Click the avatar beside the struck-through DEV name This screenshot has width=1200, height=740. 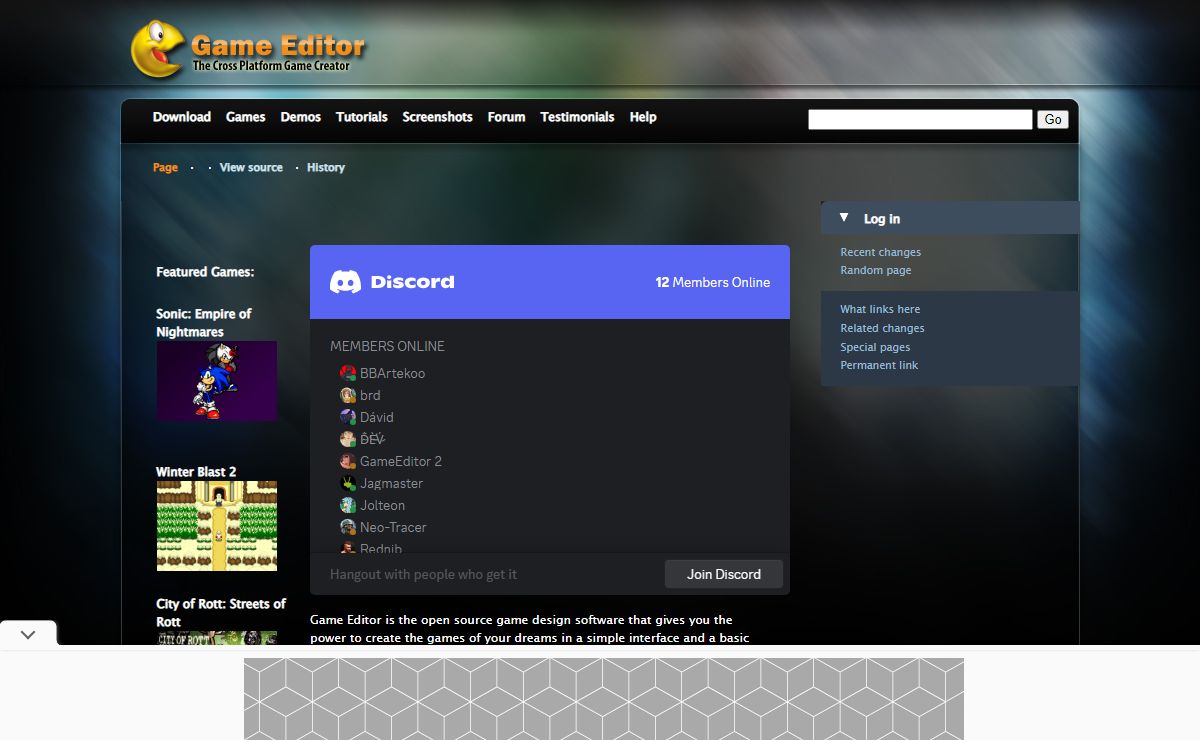click(x=348, y=439)
